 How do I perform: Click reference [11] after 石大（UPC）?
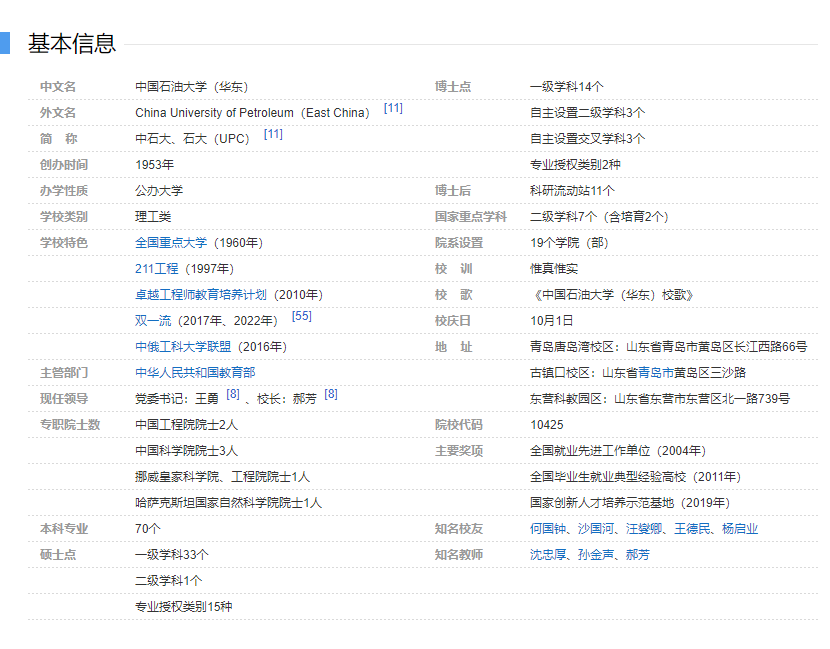[x=273, y=134]
